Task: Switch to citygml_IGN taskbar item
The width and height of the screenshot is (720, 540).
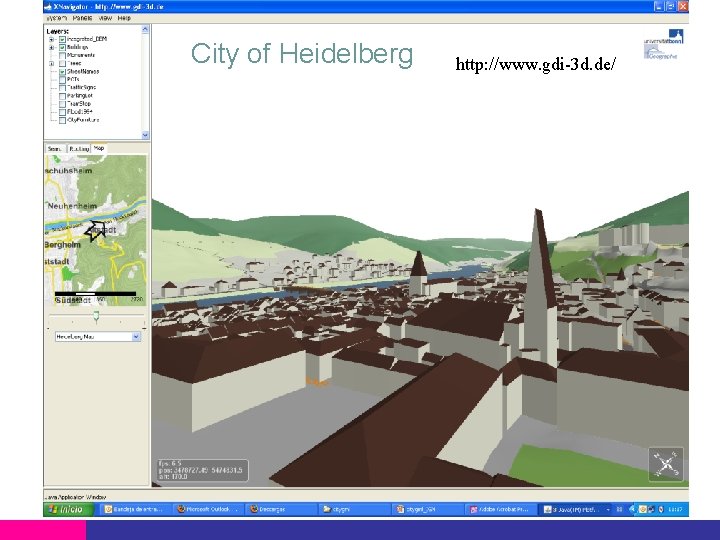Action: coord(428,509)
